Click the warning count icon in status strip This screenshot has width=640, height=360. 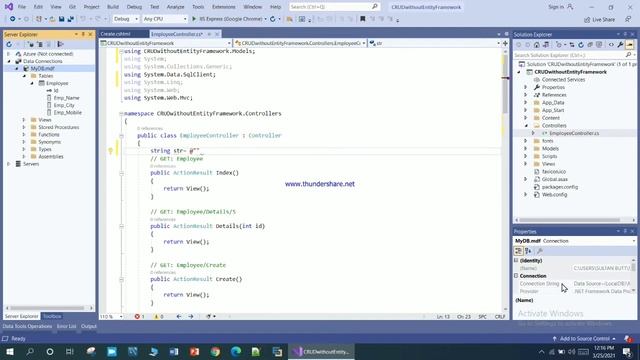[x=156, y=316]
